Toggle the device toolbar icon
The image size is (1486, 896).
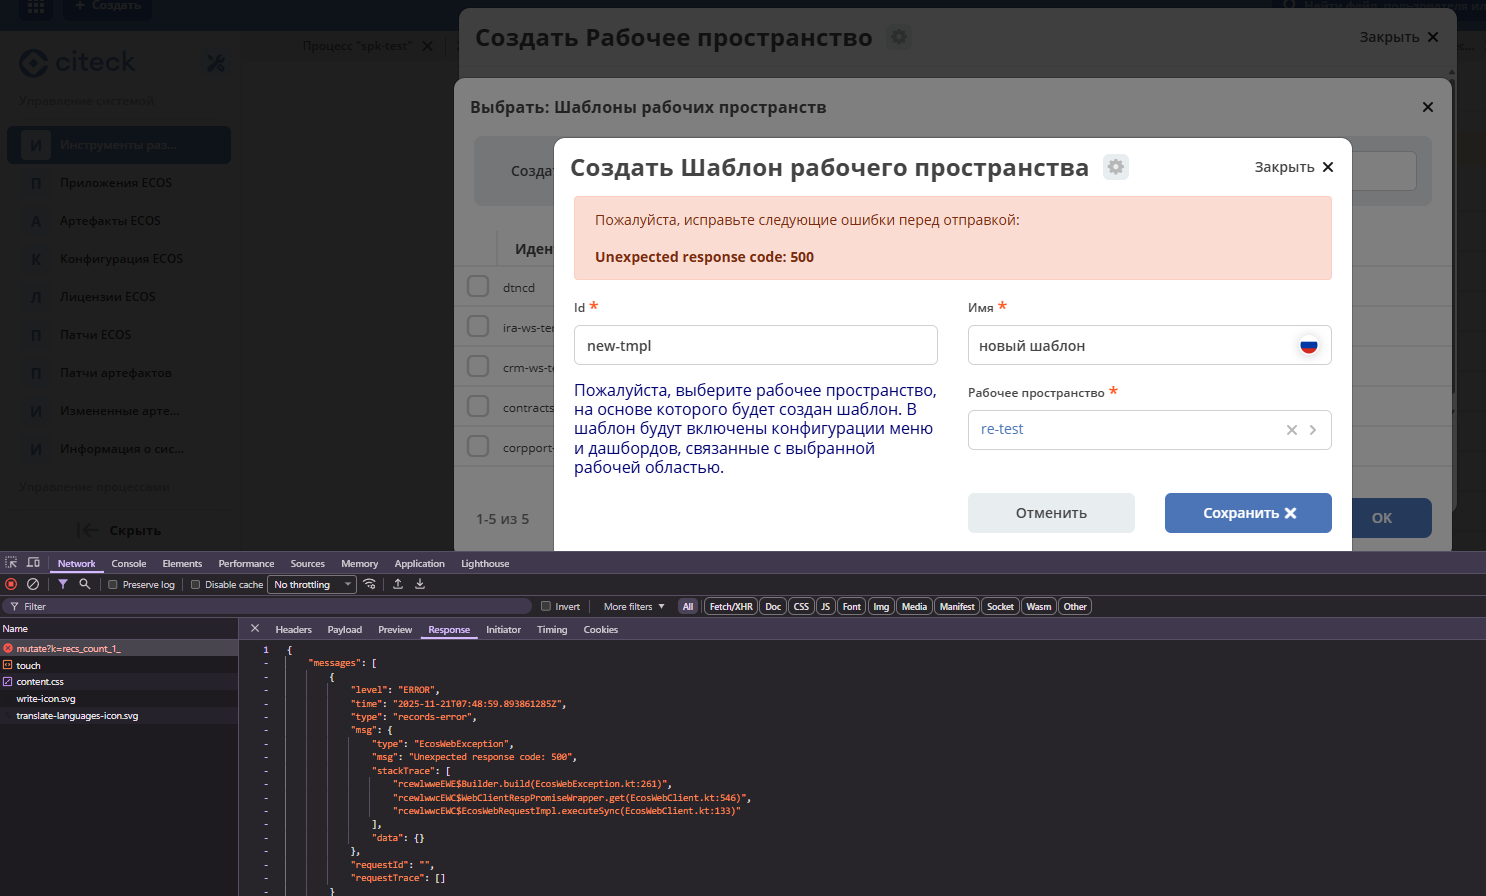(33, 563)
